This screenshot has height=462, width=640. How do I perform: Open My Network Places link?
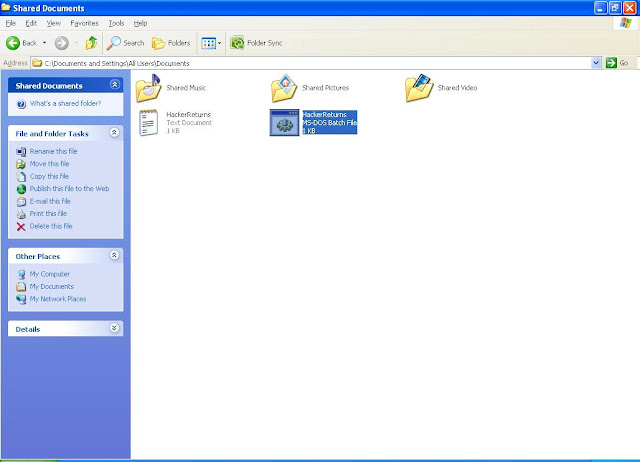point(58,299)
